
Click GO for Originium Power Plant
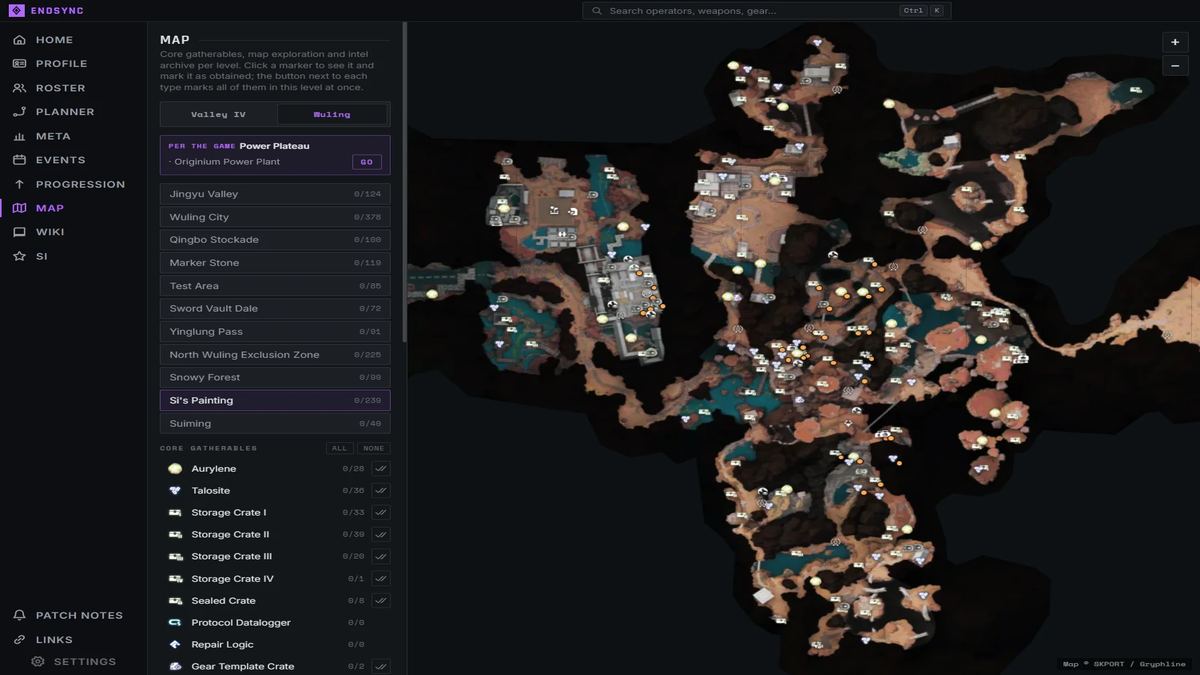pos(366,162)
